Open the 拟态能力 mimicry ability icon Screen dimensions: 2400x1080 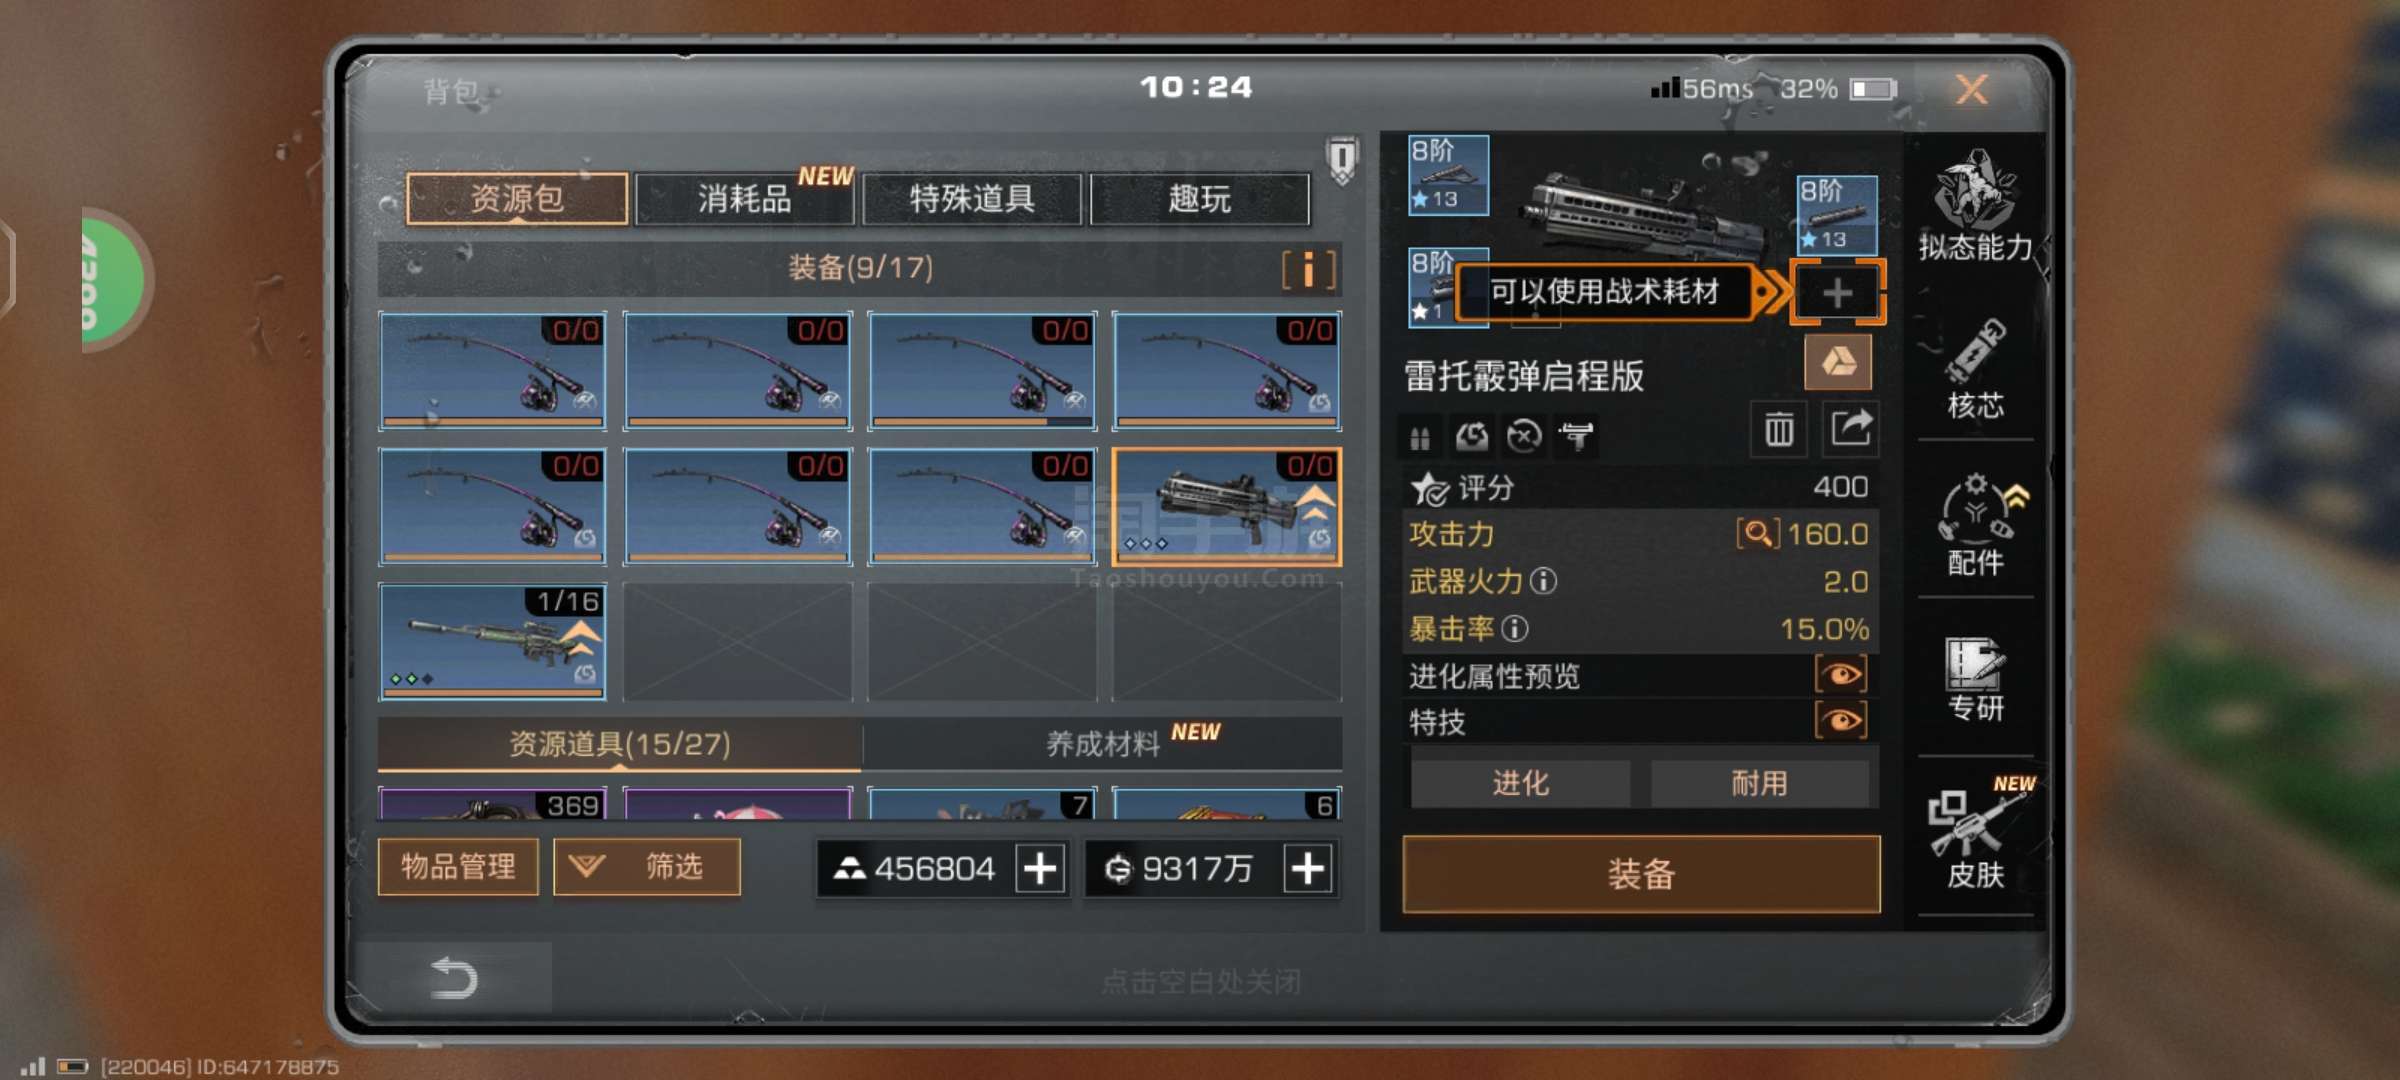(1975, 207)
